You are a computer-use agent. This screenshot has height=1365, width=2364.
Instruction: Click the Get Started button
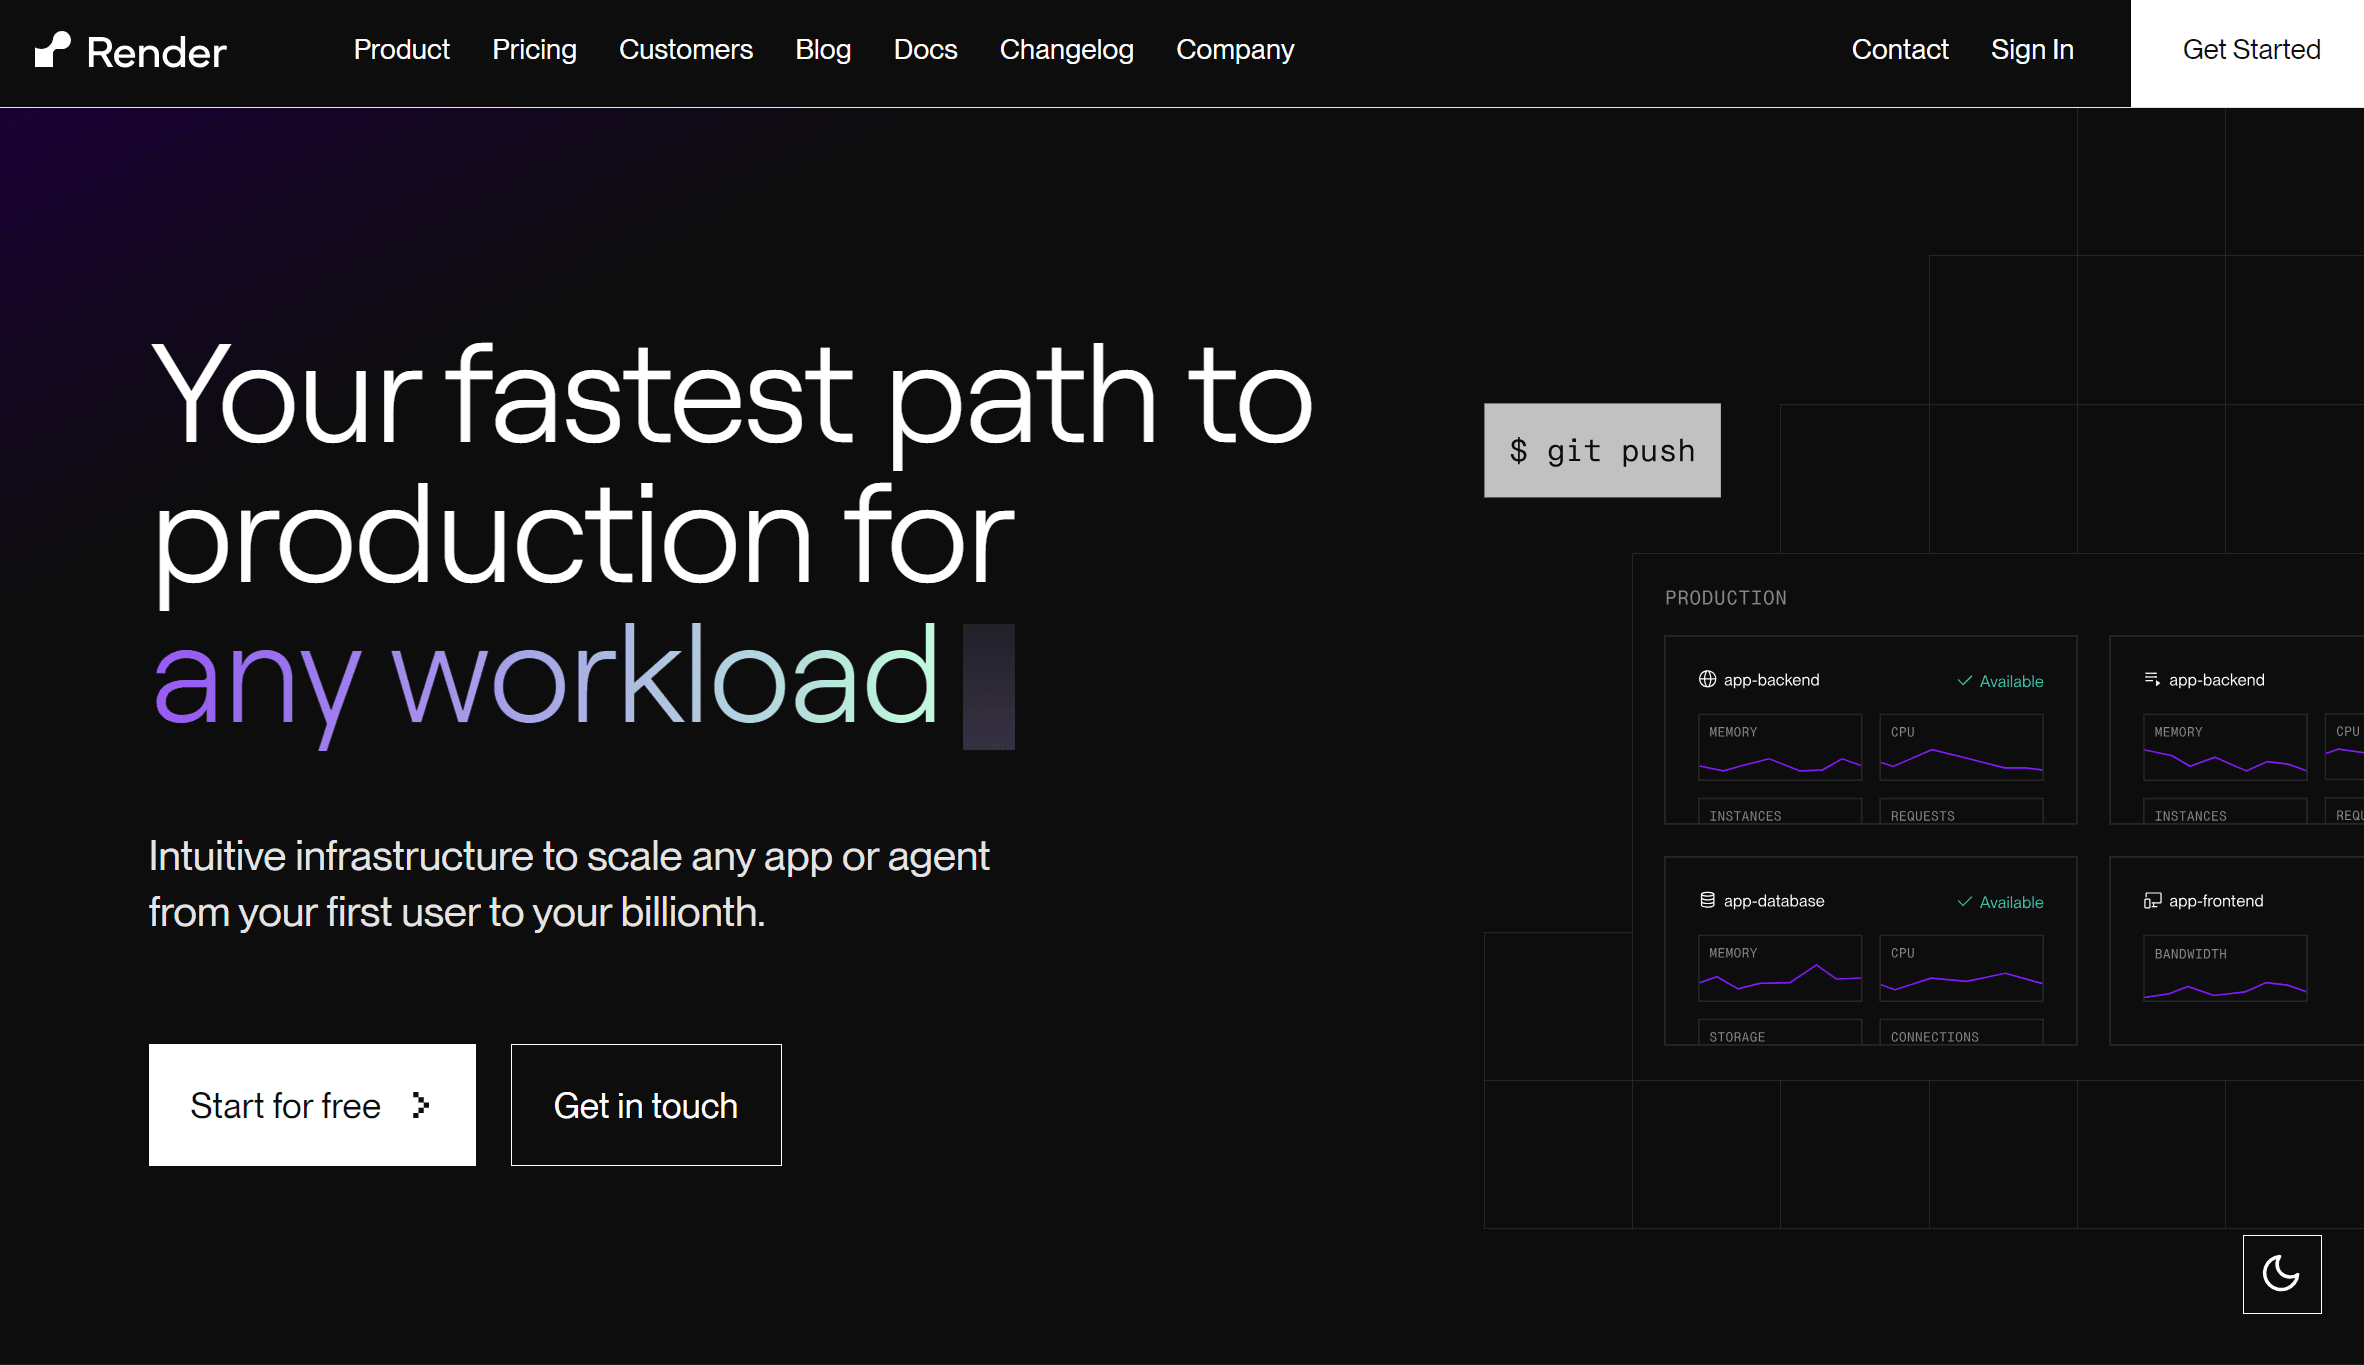click(x=2247, y=53)
